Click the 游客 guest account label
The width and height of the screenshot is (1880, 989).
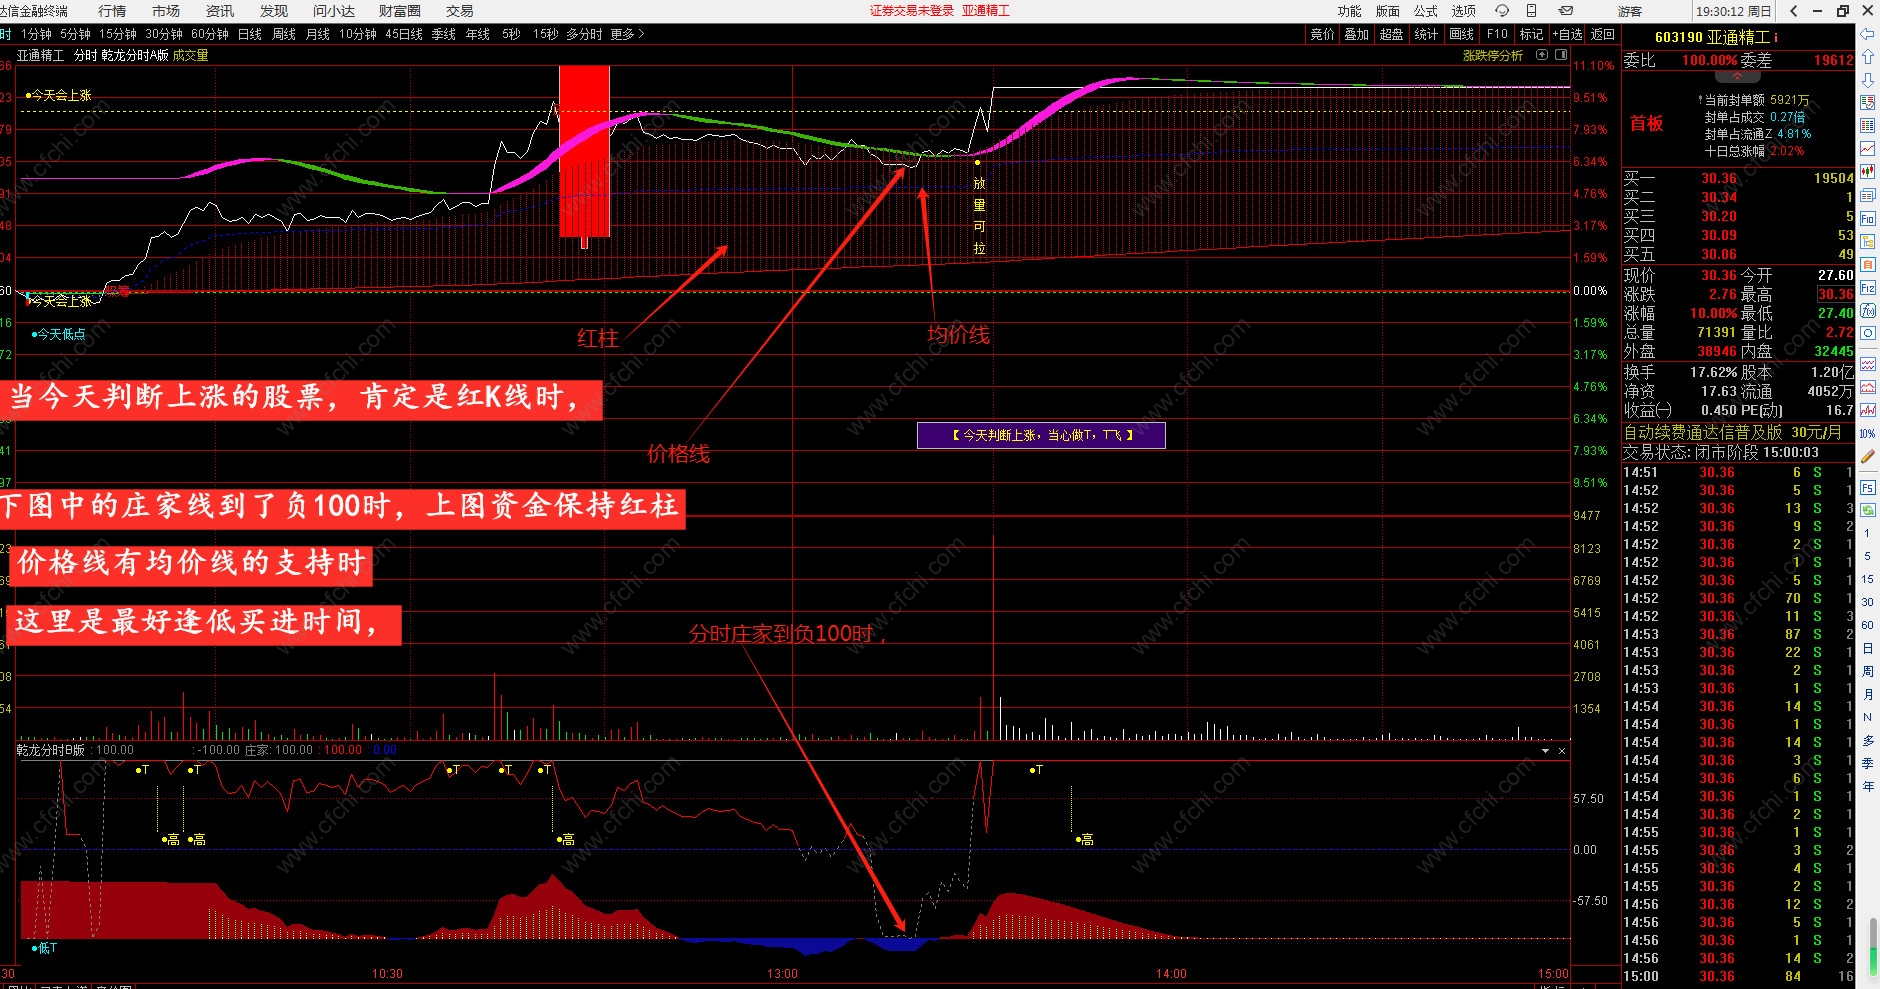[x=1630, y=11]
